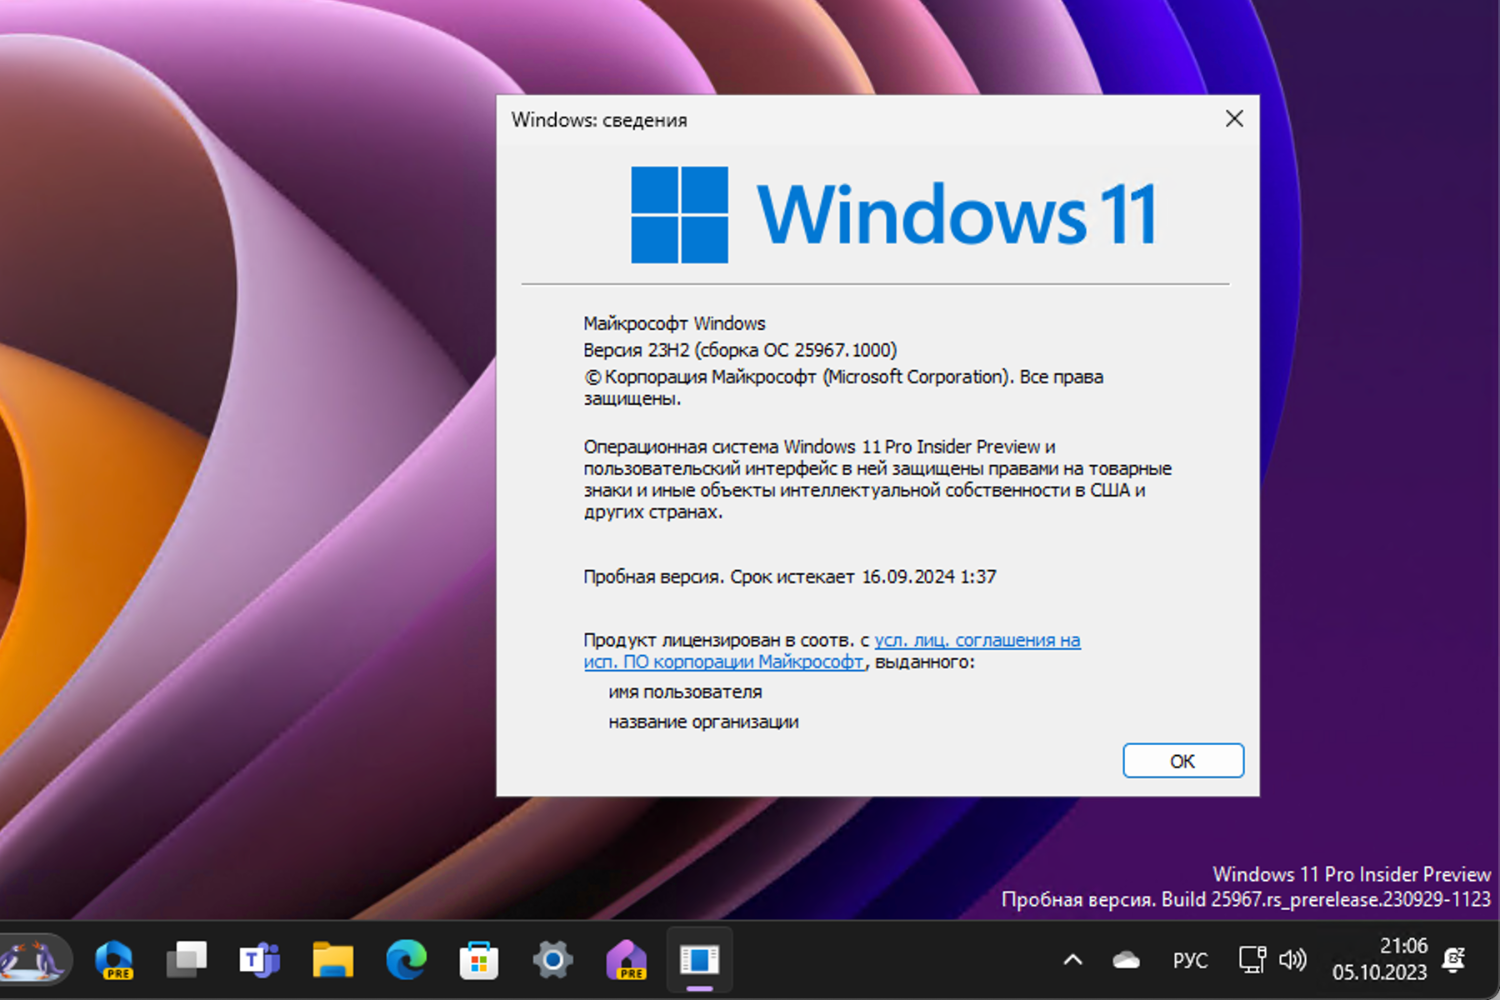Select the active winver window on taskbar
Image resolution: width=1500 pixels, height=1000 pixels.
[699, 959]
